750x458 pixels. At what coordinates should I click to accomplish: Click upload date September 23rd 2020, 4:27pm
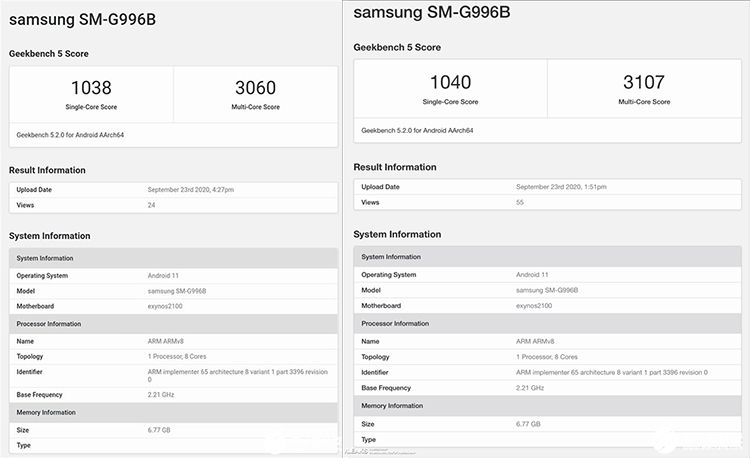tap(190, 190)
